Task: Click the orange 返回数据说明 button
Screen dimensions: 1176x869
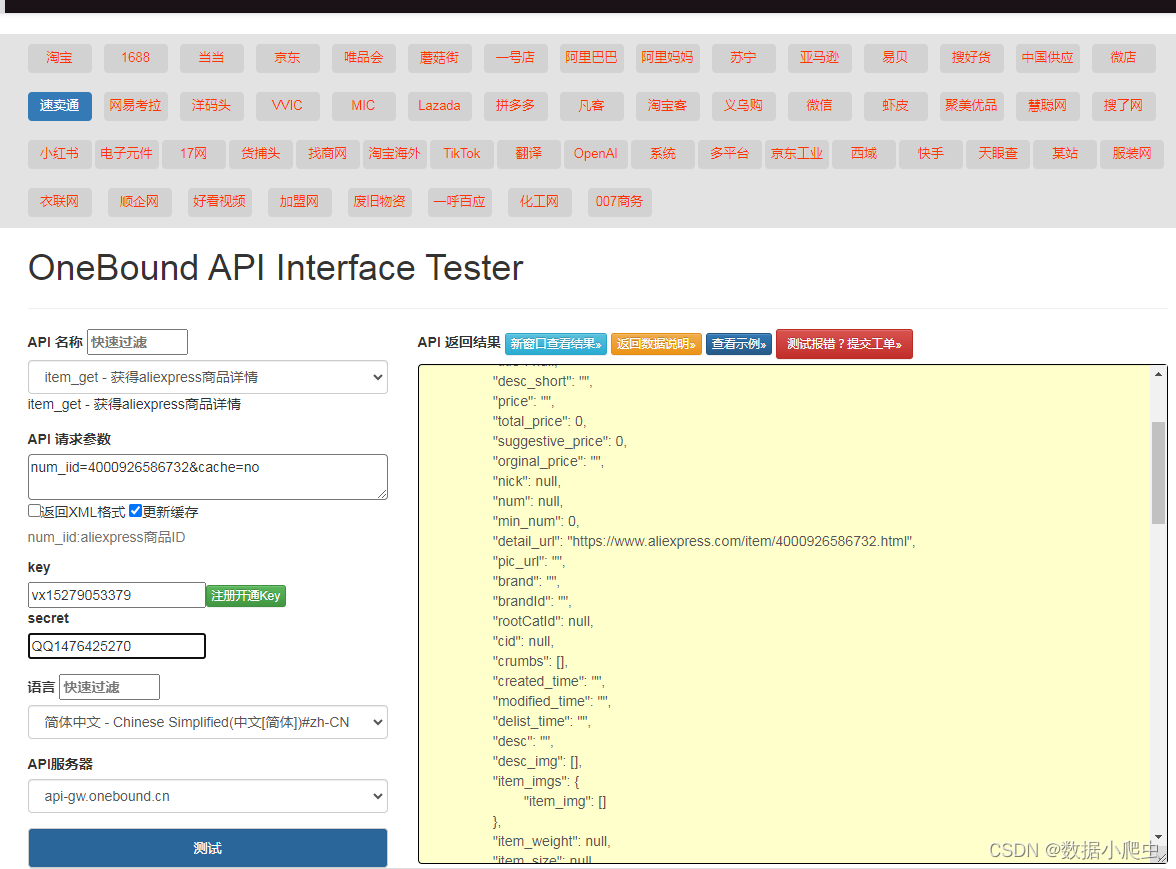Action: (x=656, y=344)
